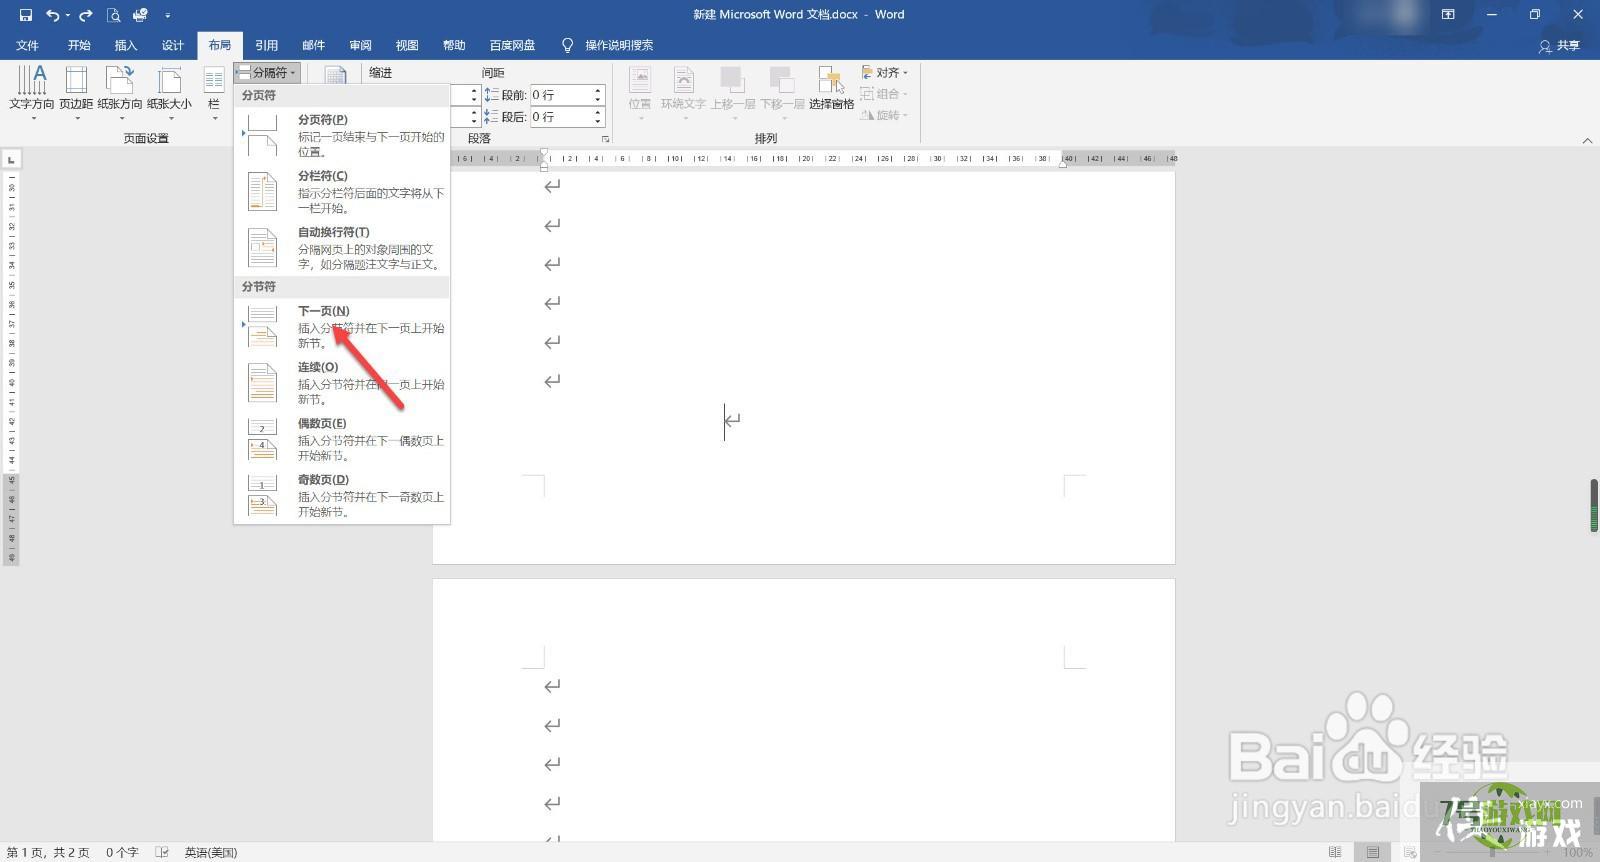
Task: Switch to the 视图 tab
Action: tap(407, 45)
